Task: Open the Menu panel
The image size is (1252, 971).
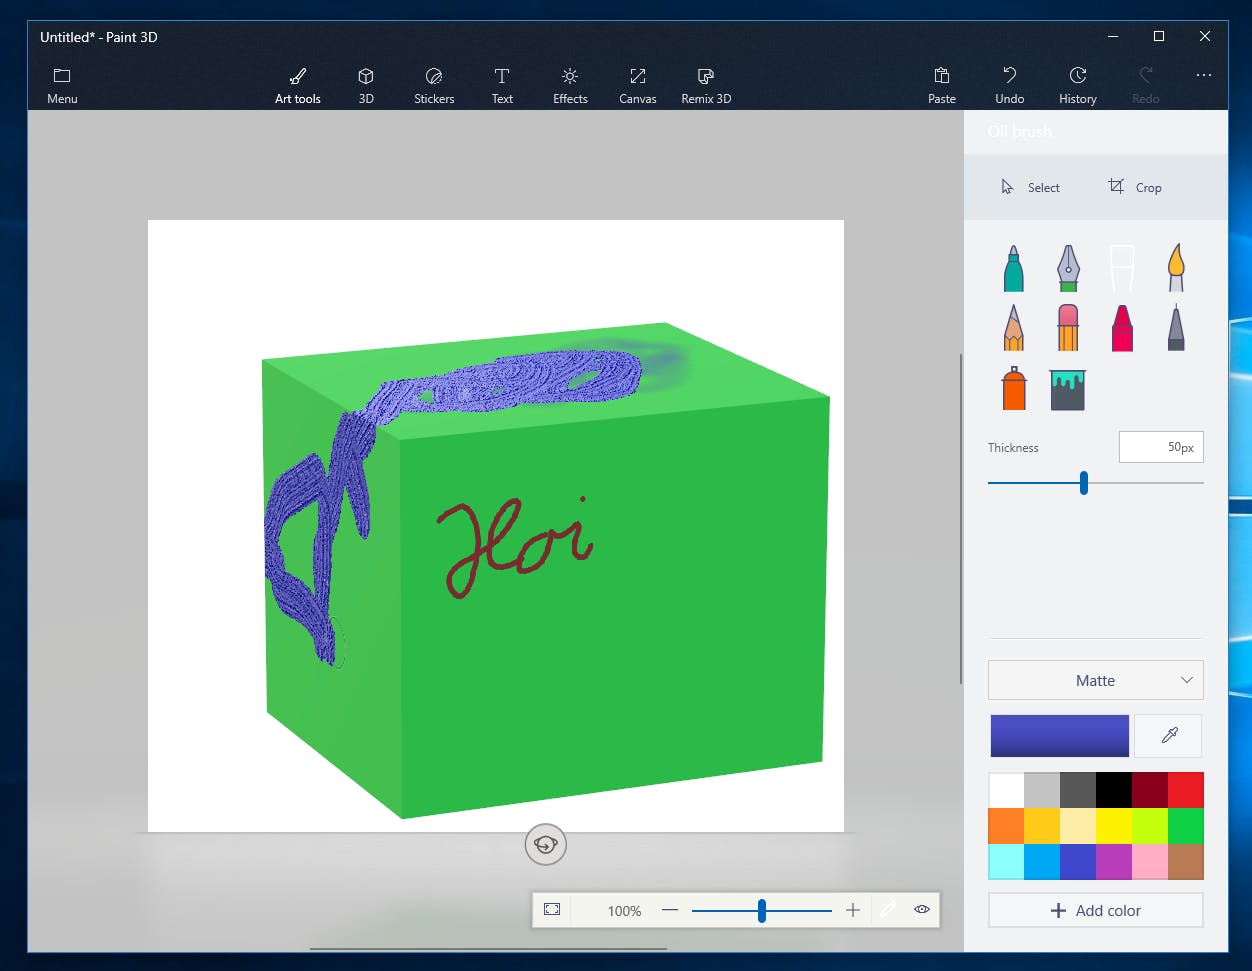Action: [61, 84]
